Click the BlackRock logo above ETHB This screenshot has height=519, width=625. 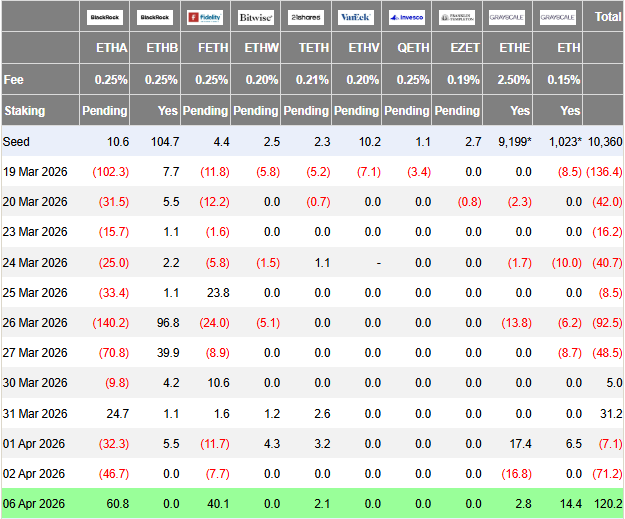[x=156, y=17]
